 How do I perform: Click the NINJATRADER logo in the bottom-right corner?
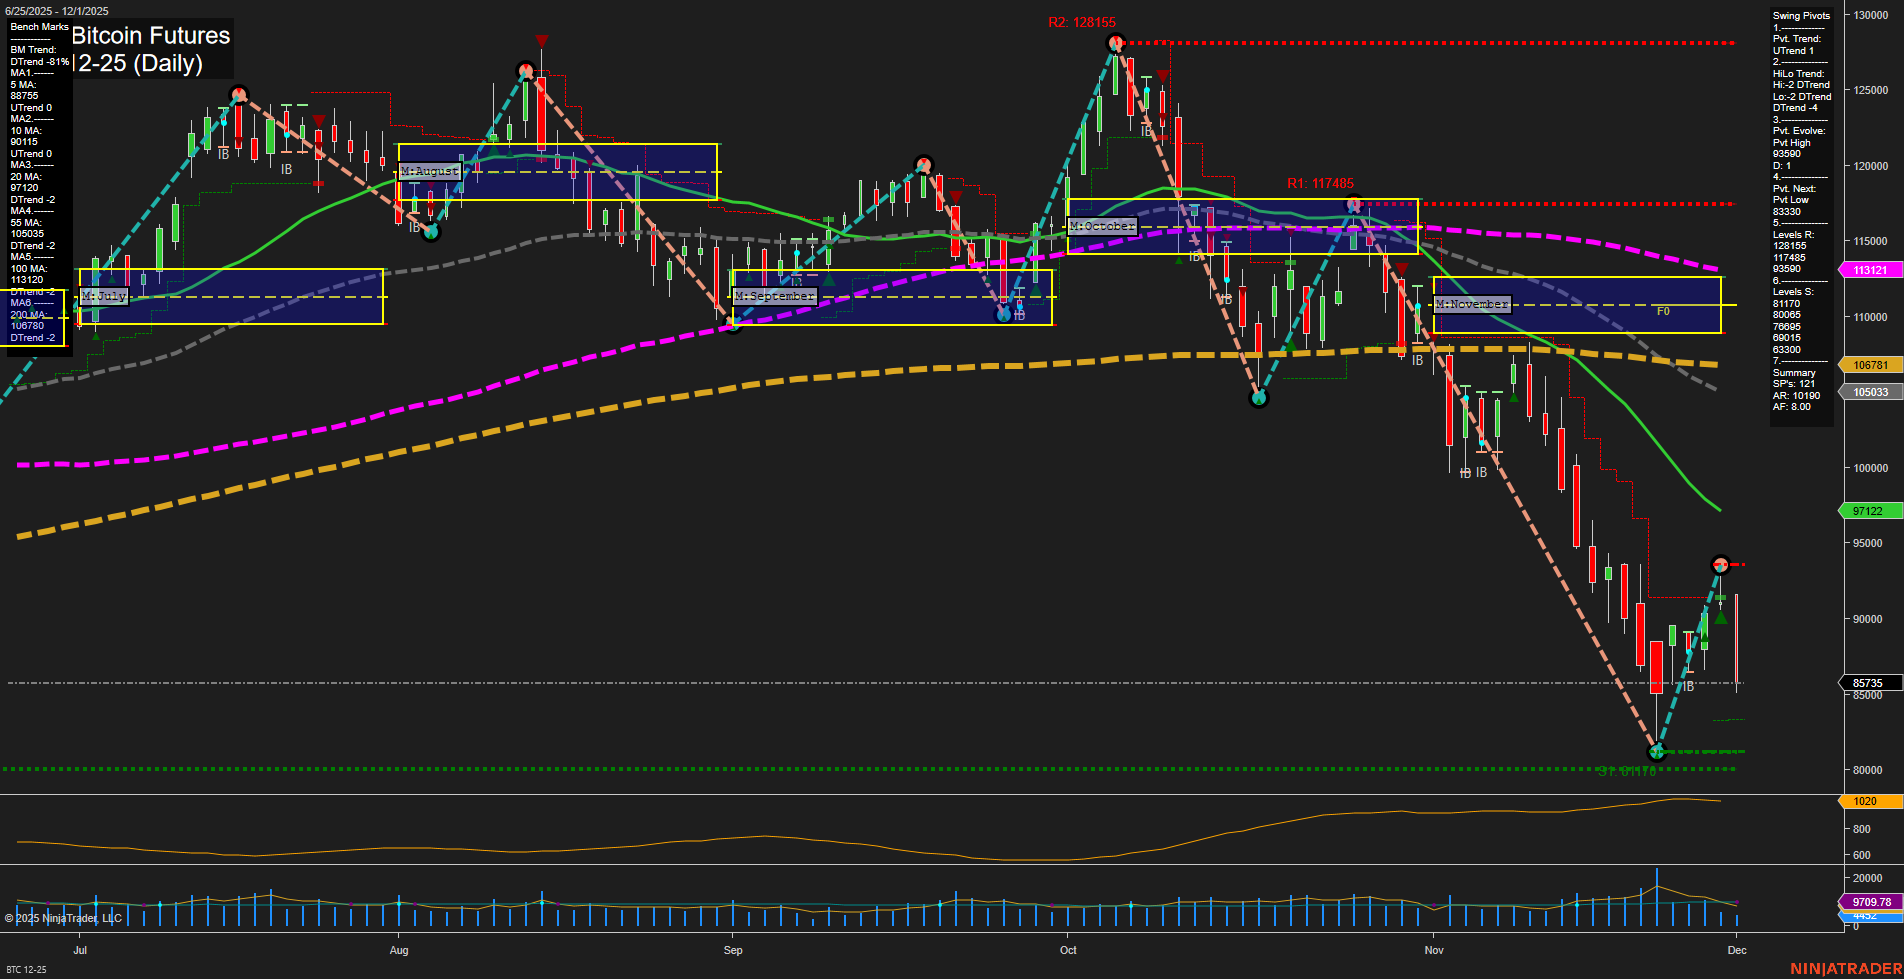(x=1845, y=968)
